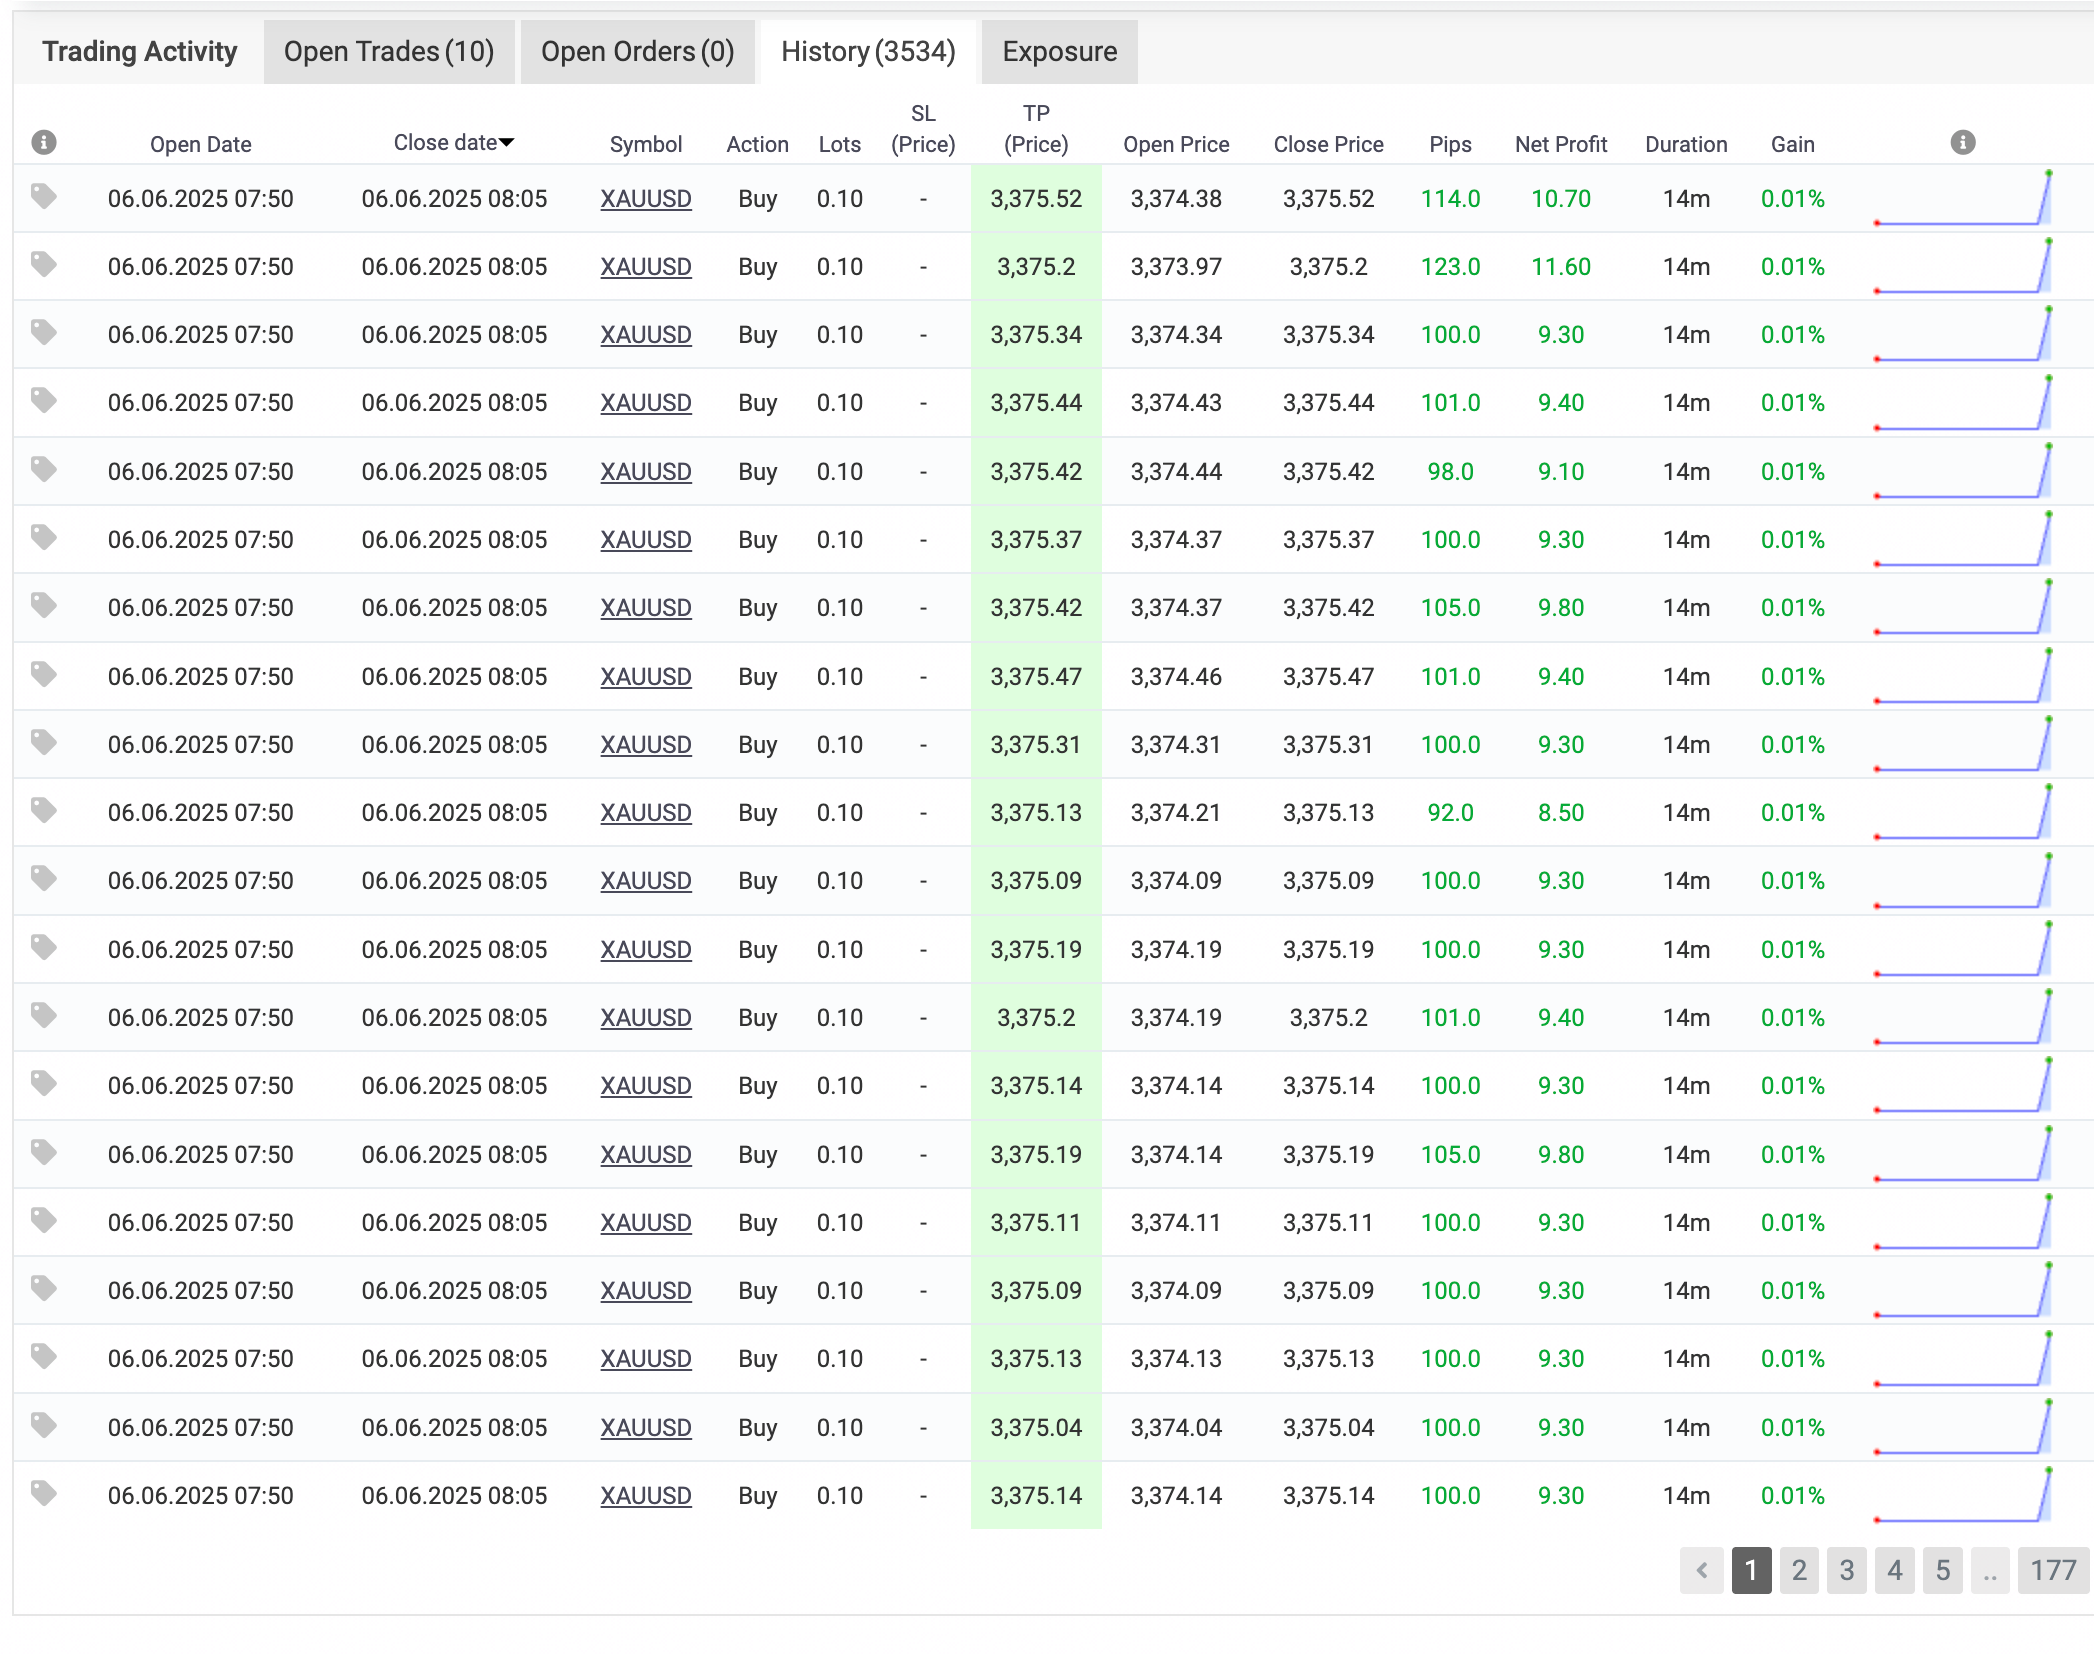
Task: Sort by Duration column header
Action: tap(1685, 145)
